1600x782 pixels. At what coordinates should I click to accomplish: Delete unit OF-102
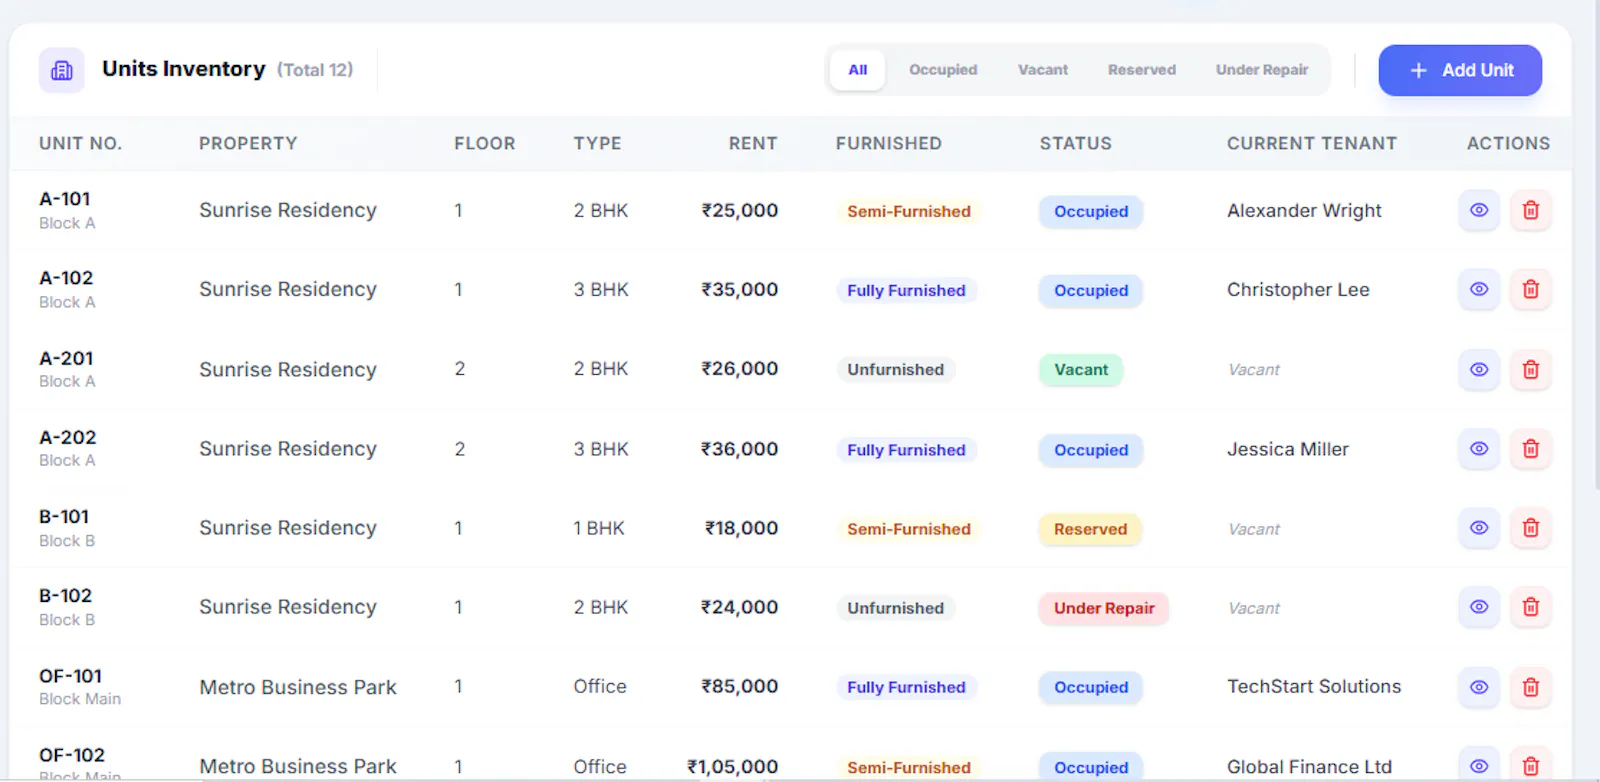click(x=1530, y=765)
